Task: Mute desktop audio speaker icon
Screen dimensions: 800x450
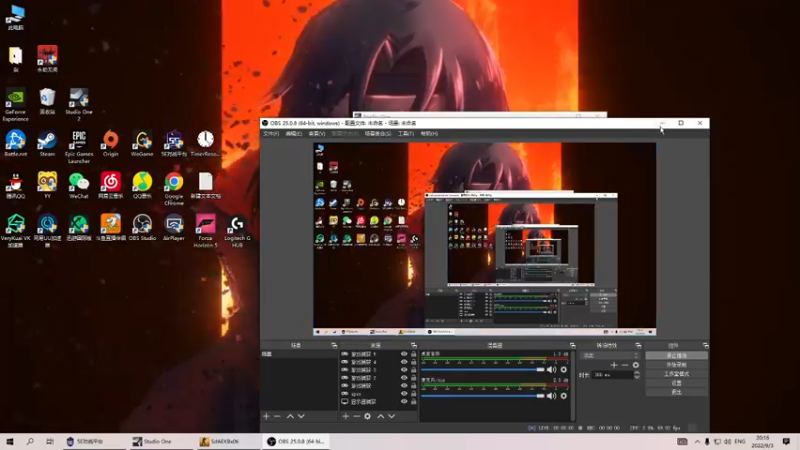Action: click(552, 369)
